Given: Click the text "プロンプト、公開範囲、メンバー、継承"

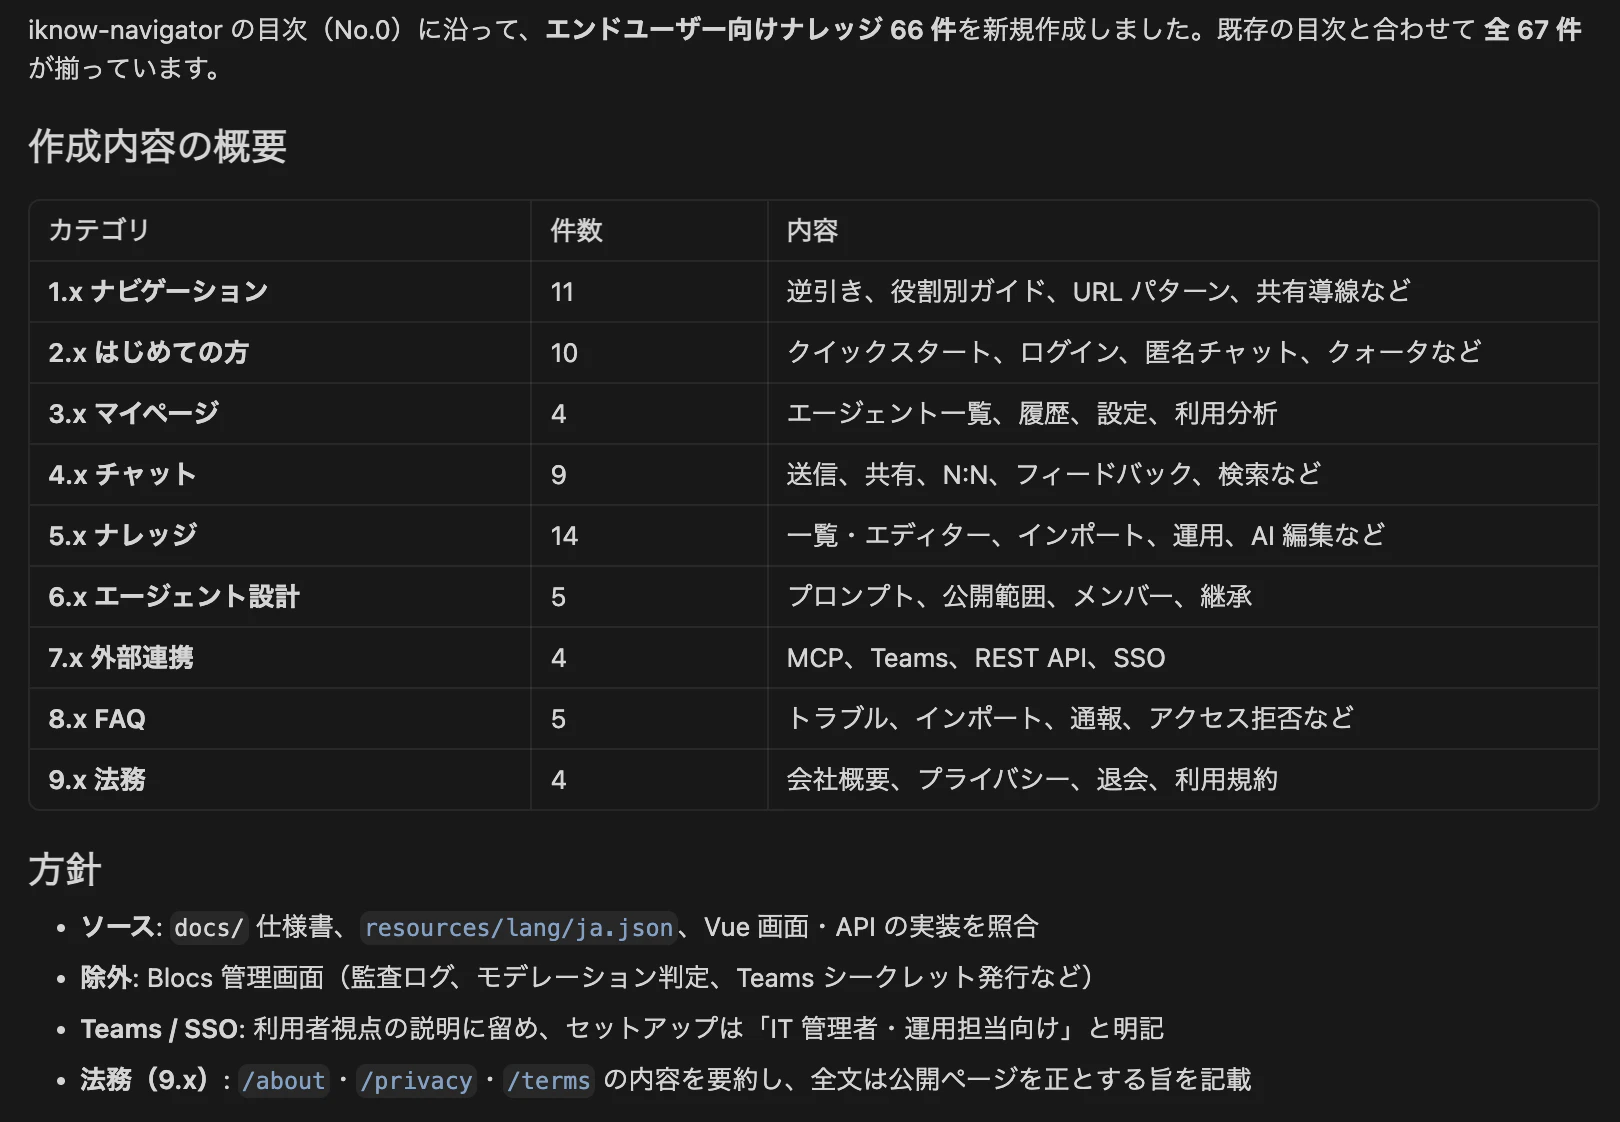Looking at the screenshot, I should [1019, 597].
